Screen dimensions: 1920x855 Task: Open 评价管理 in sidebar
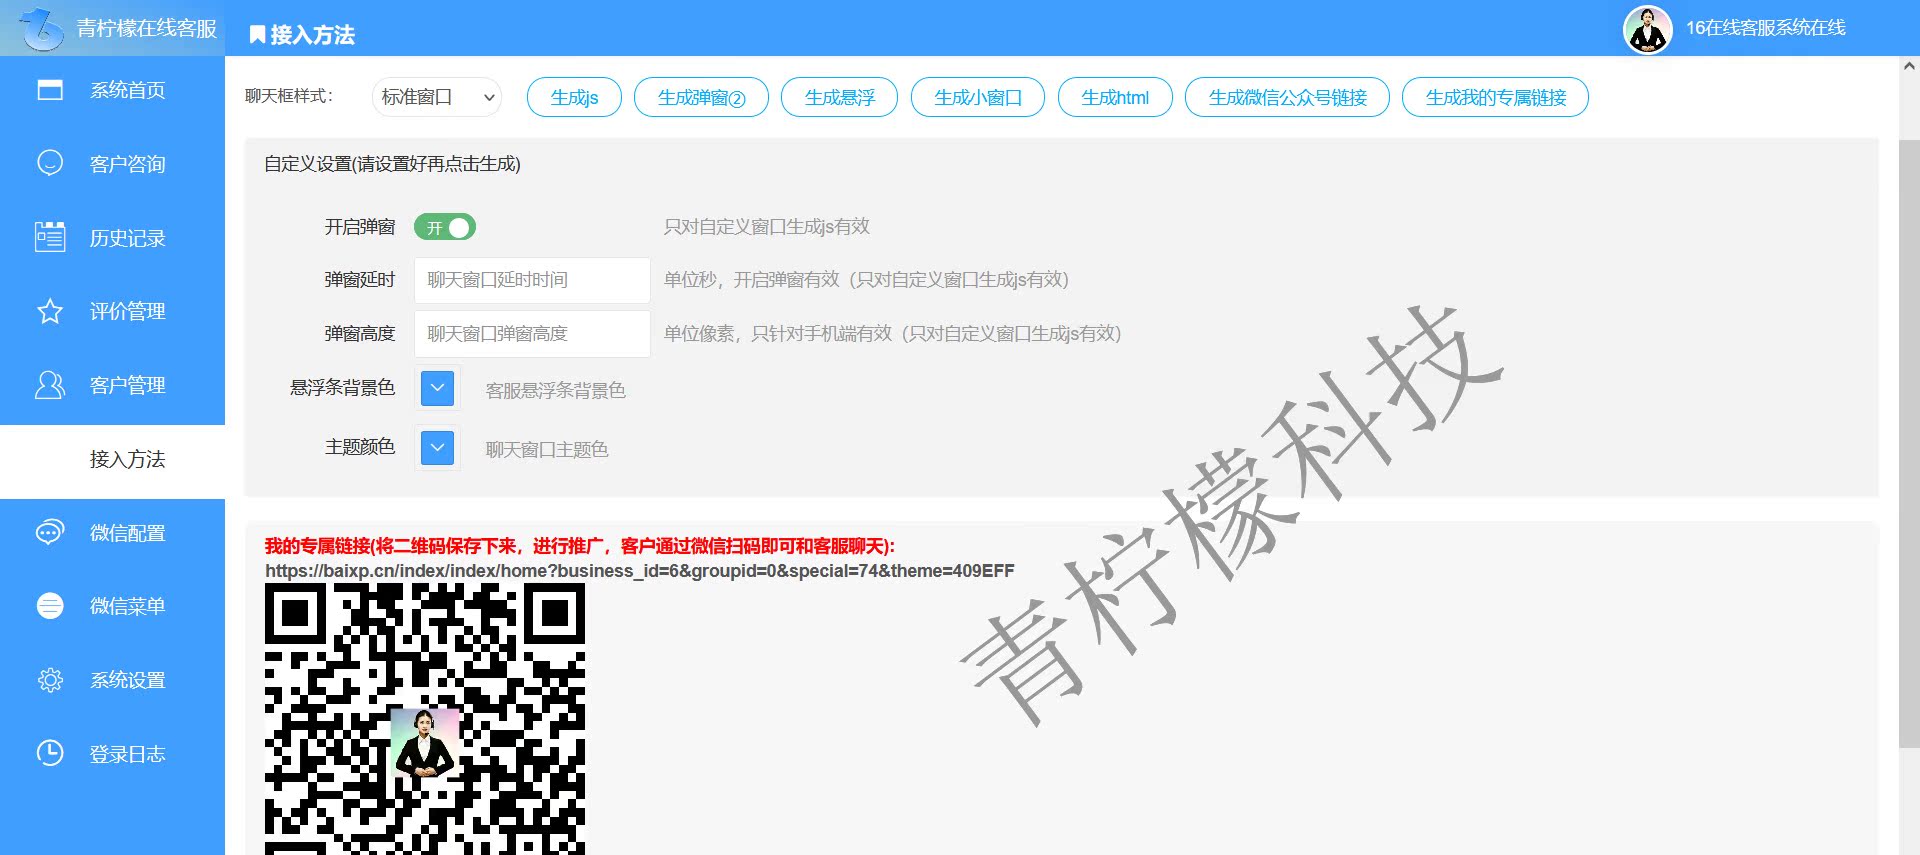click(x=112, y=311)
